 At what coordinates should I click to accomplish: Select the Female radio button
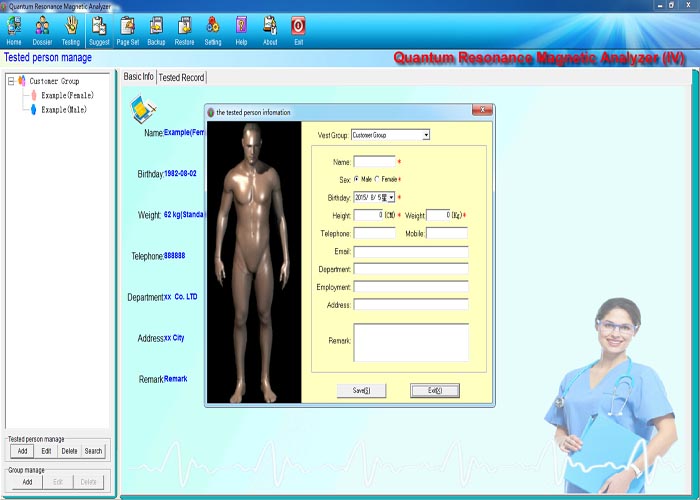377,179
